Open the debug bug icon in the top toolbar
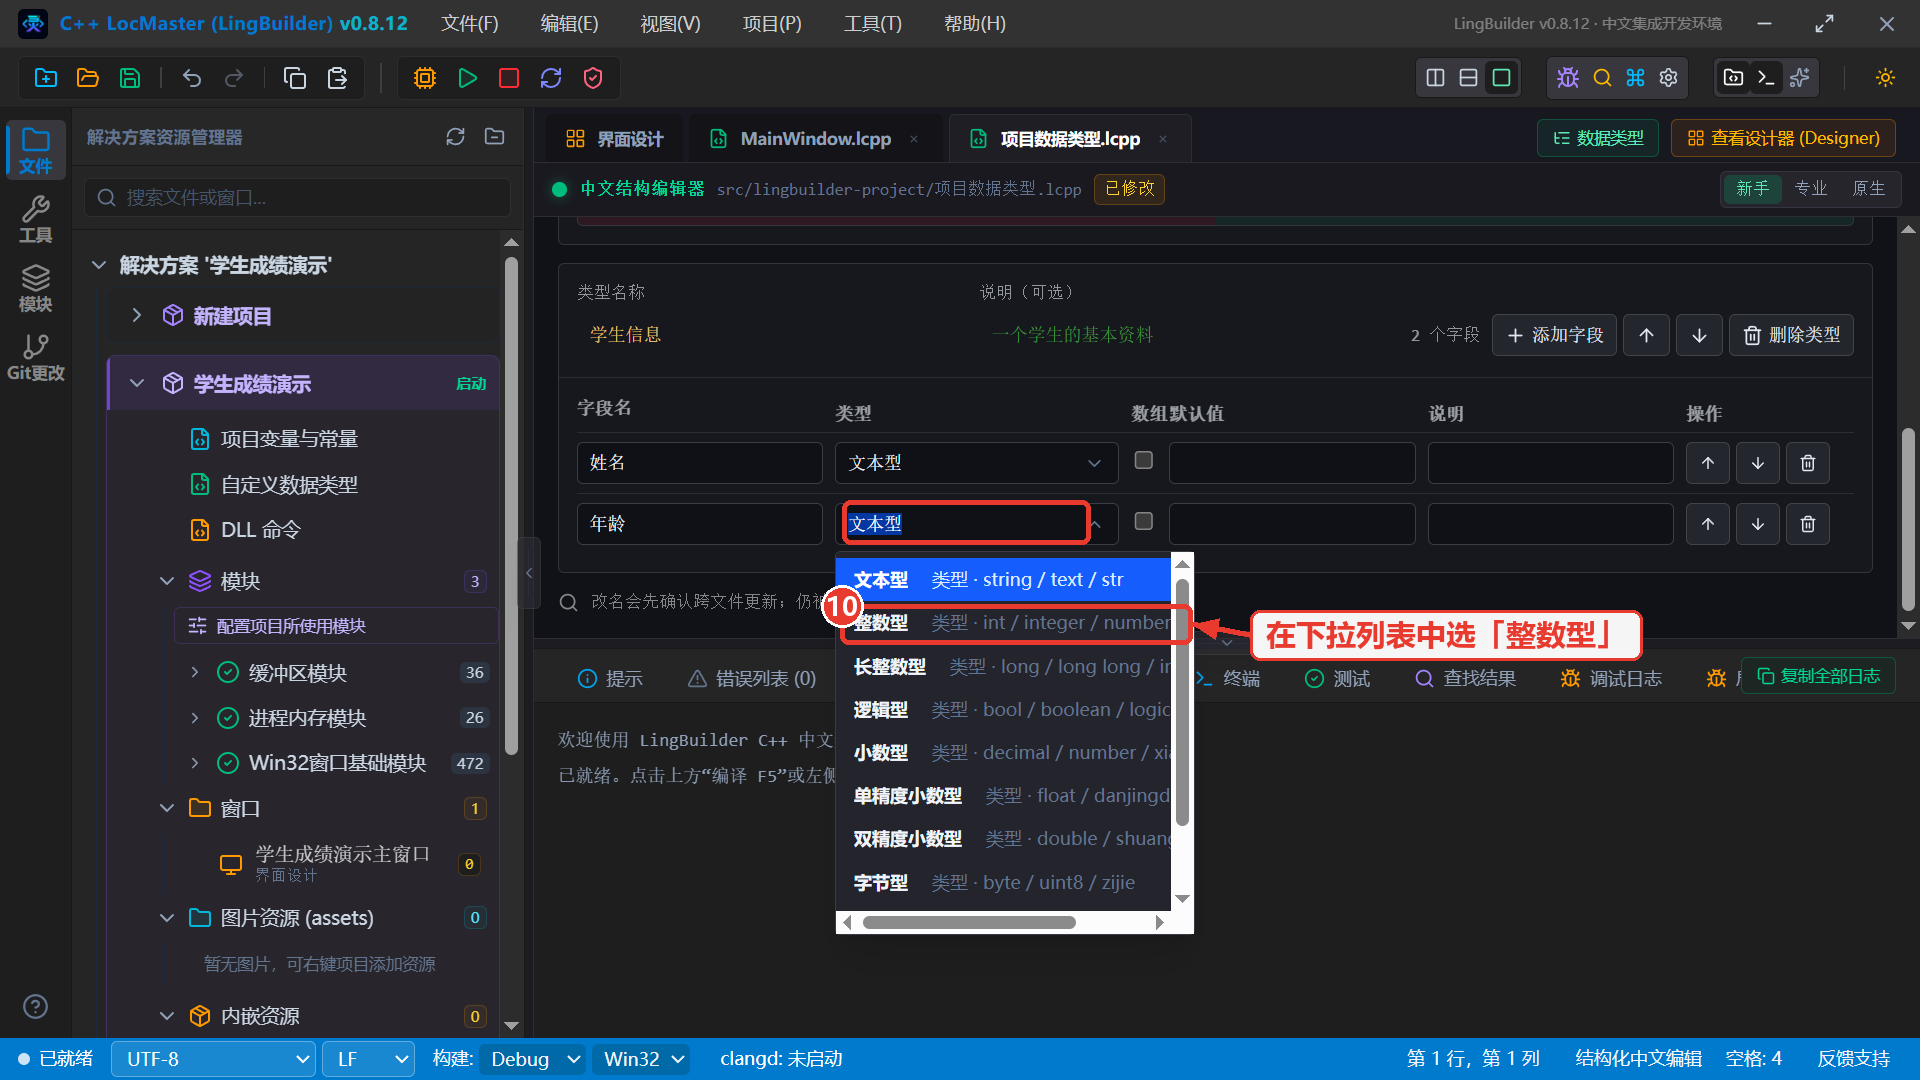 pos(1568,78)
